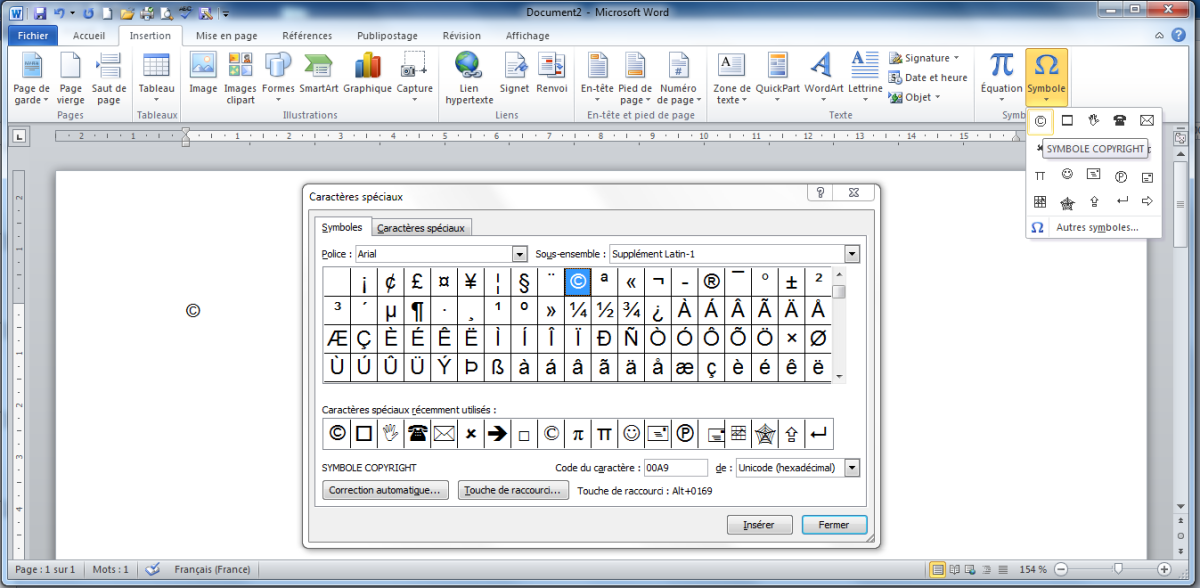This screenshot has width=1200, height=588.
Task: Insert a SmartArt graphic
Action: click(x=319, y=72)
